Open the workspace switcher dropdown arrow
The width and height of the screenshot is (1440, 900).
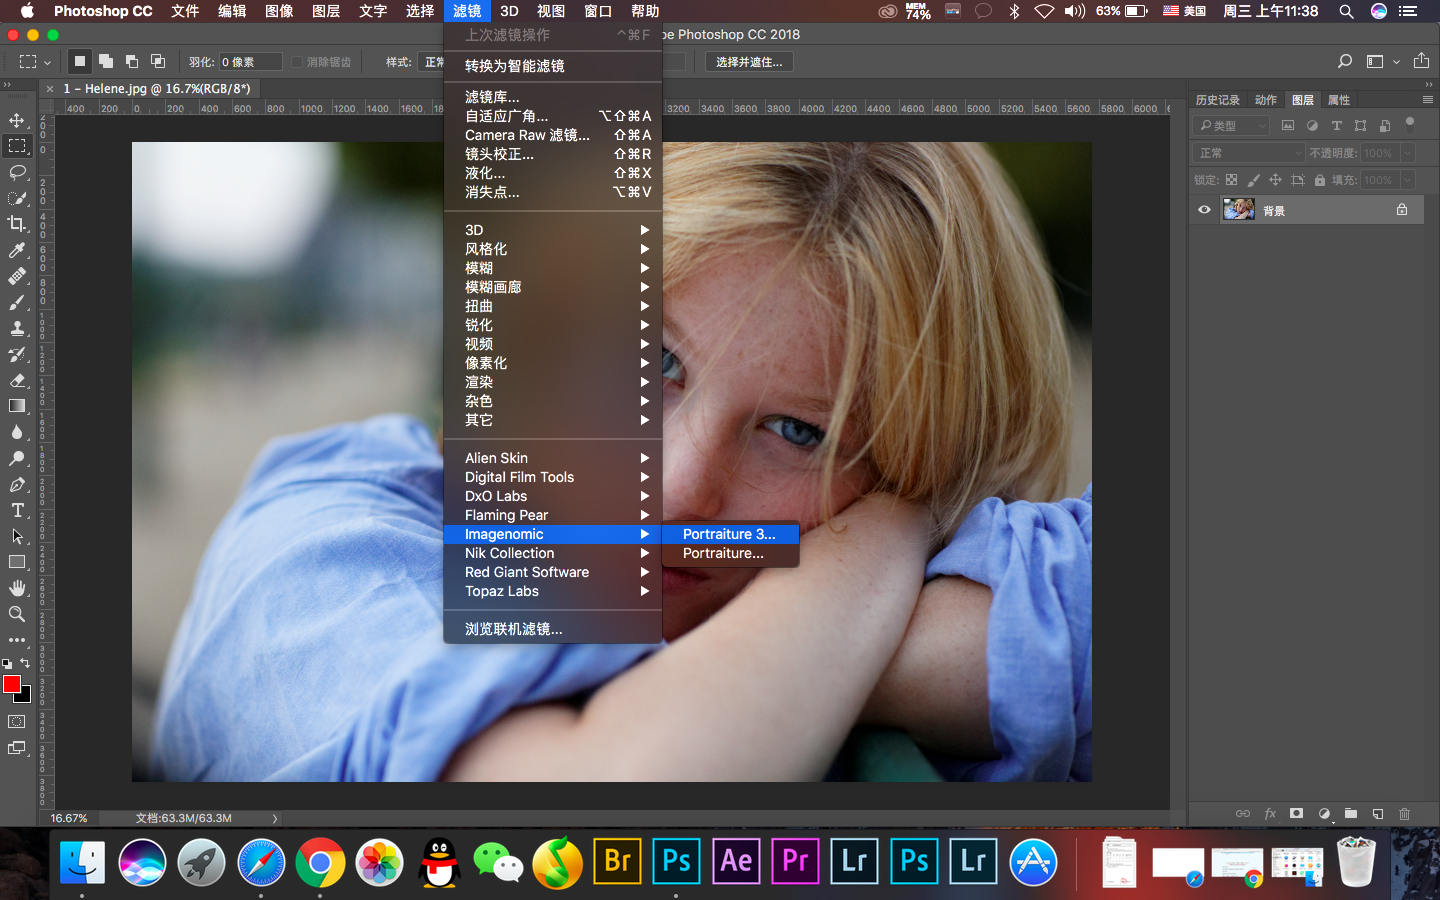coord(1396,62)
